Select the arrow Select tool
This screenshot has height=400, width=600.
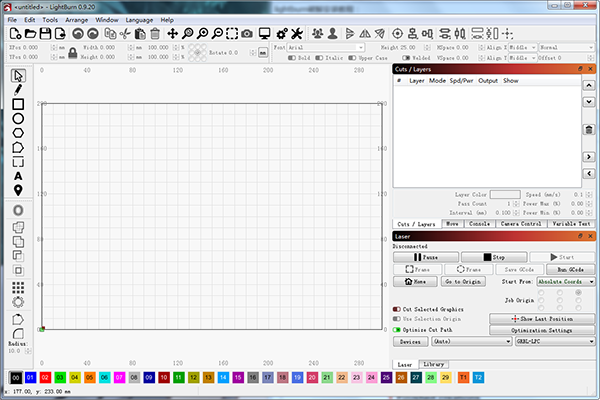point(18,76)
